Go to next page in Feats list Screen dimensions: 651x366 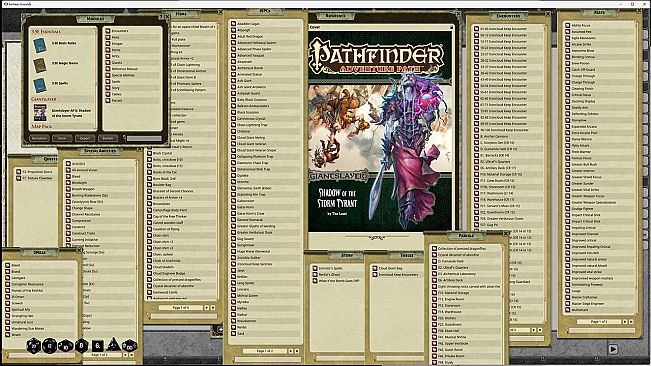click(625, 322)
